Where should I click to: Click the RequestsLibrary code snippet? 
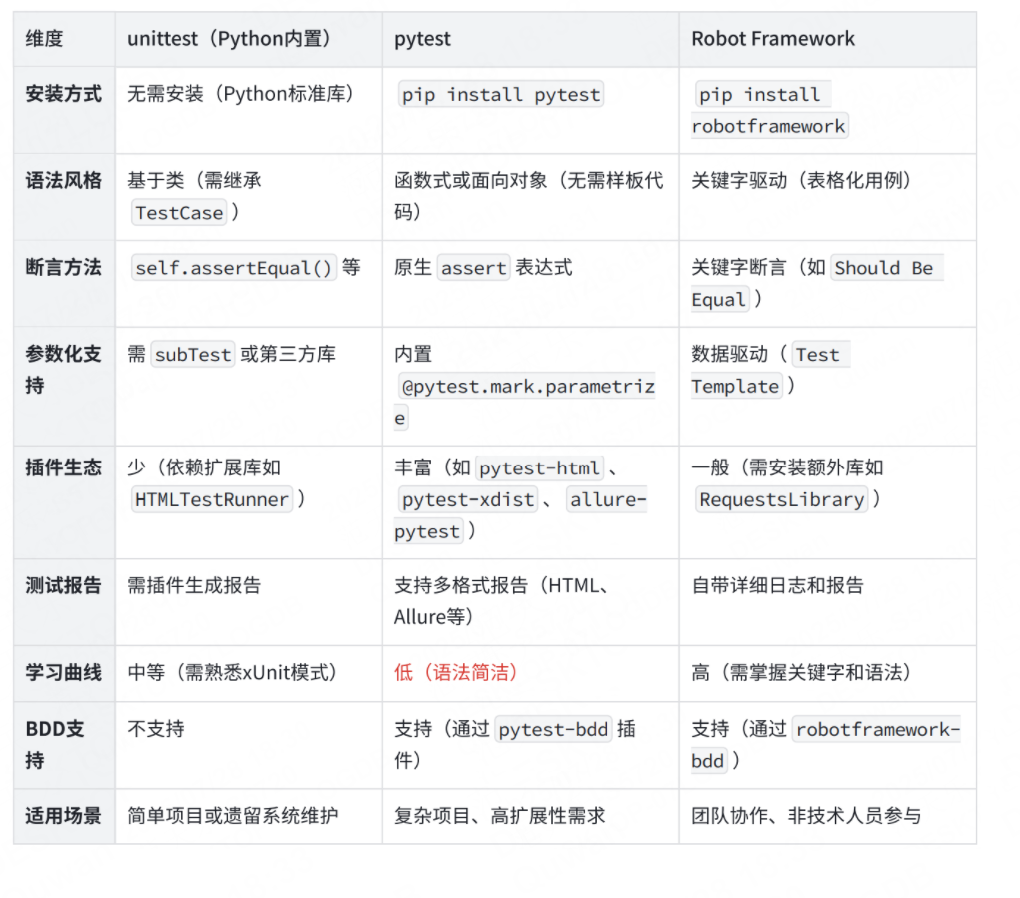coord(782,500)
